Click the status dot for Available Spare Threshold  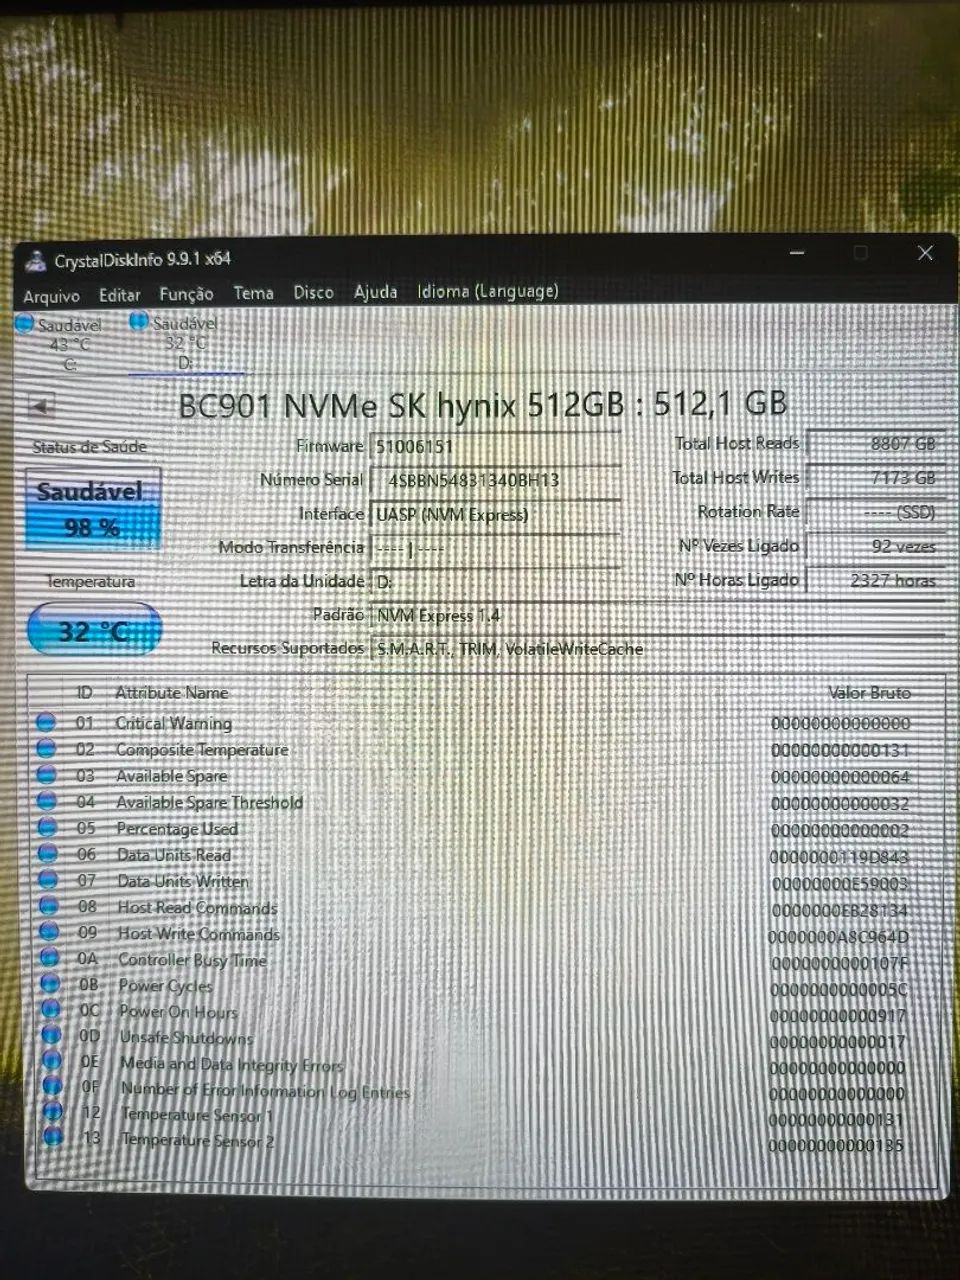coord(46,801)
